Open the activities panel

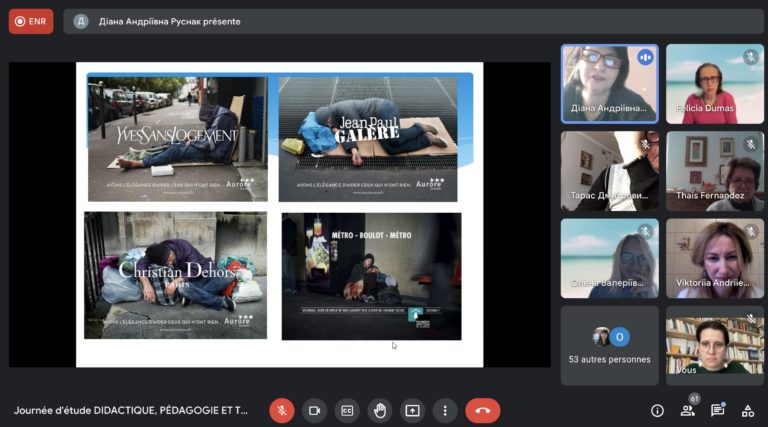748,411
